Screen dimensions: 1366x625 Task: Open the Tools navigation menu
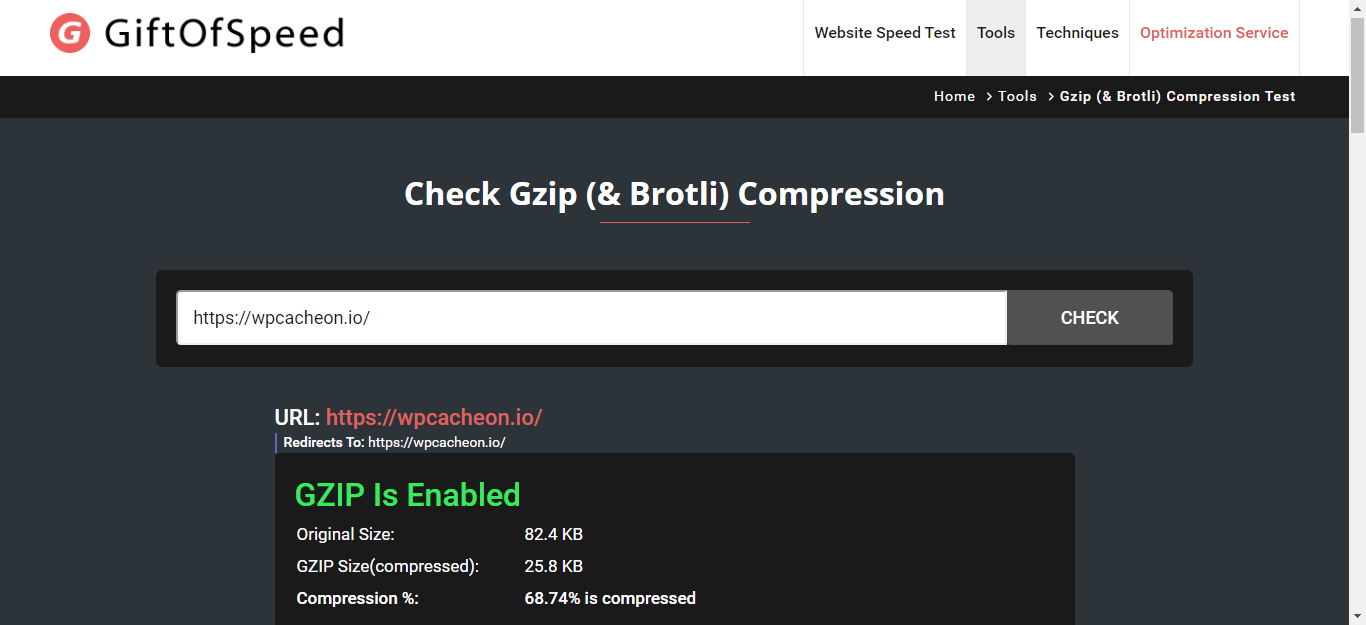996,33
